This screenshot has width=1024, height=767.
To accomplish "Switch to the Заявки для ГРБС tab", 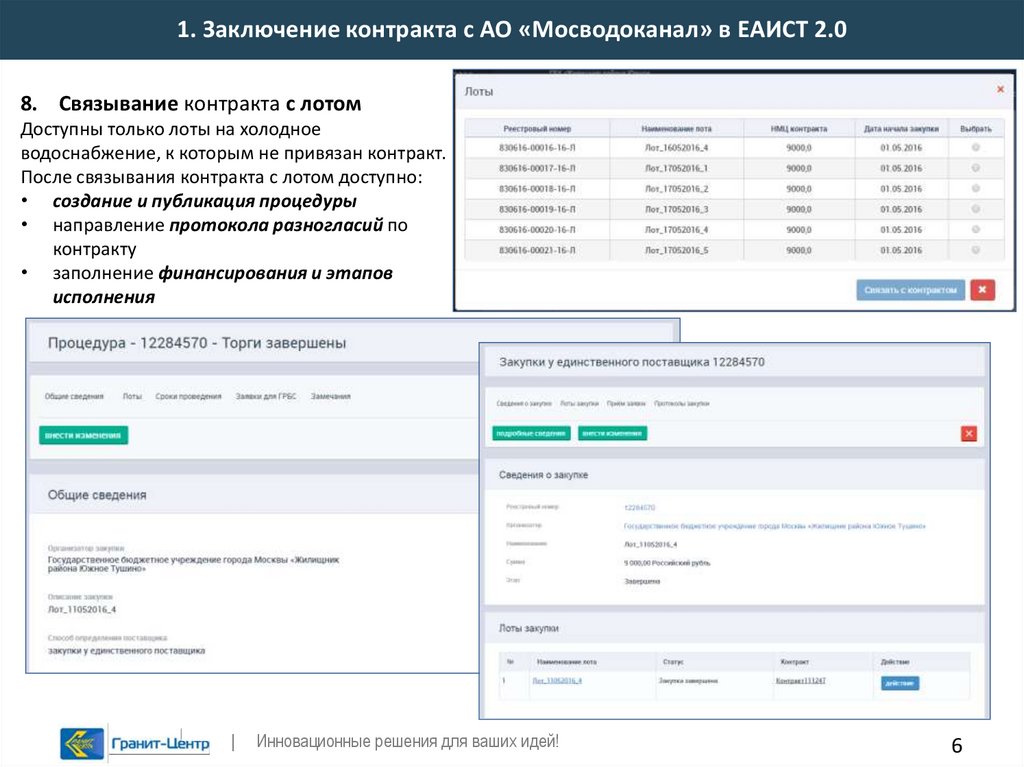I will [x=266, y=396].
